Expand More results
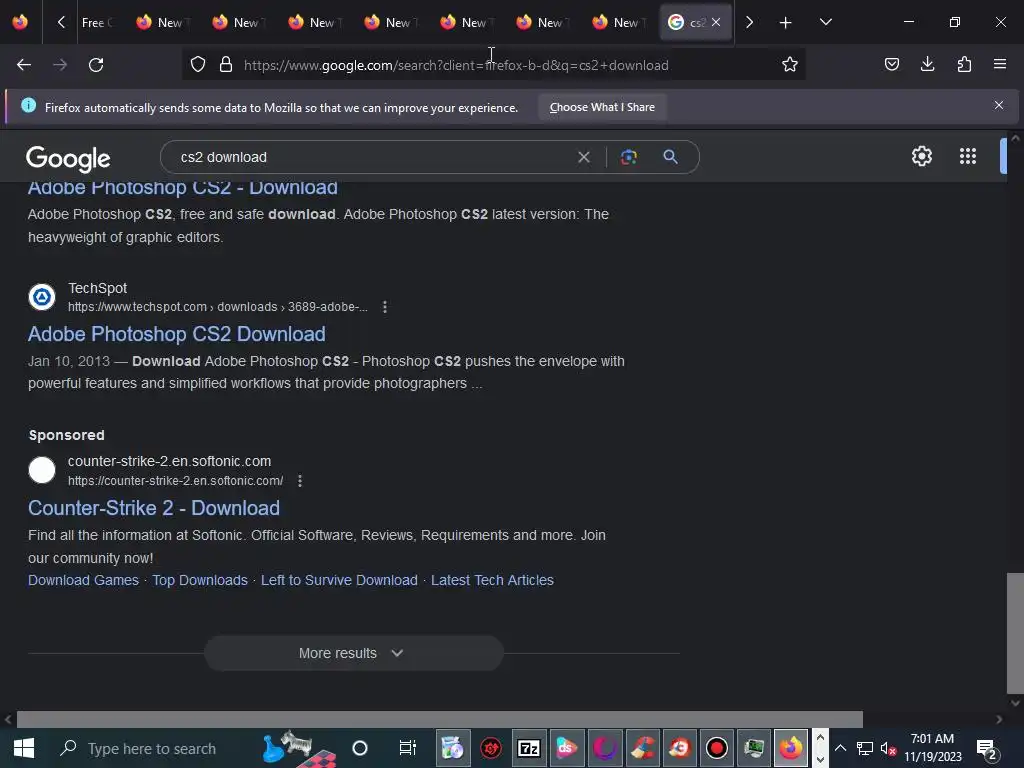The width and height of the screenshot is (1024, 768). click(x=353, y=653)
